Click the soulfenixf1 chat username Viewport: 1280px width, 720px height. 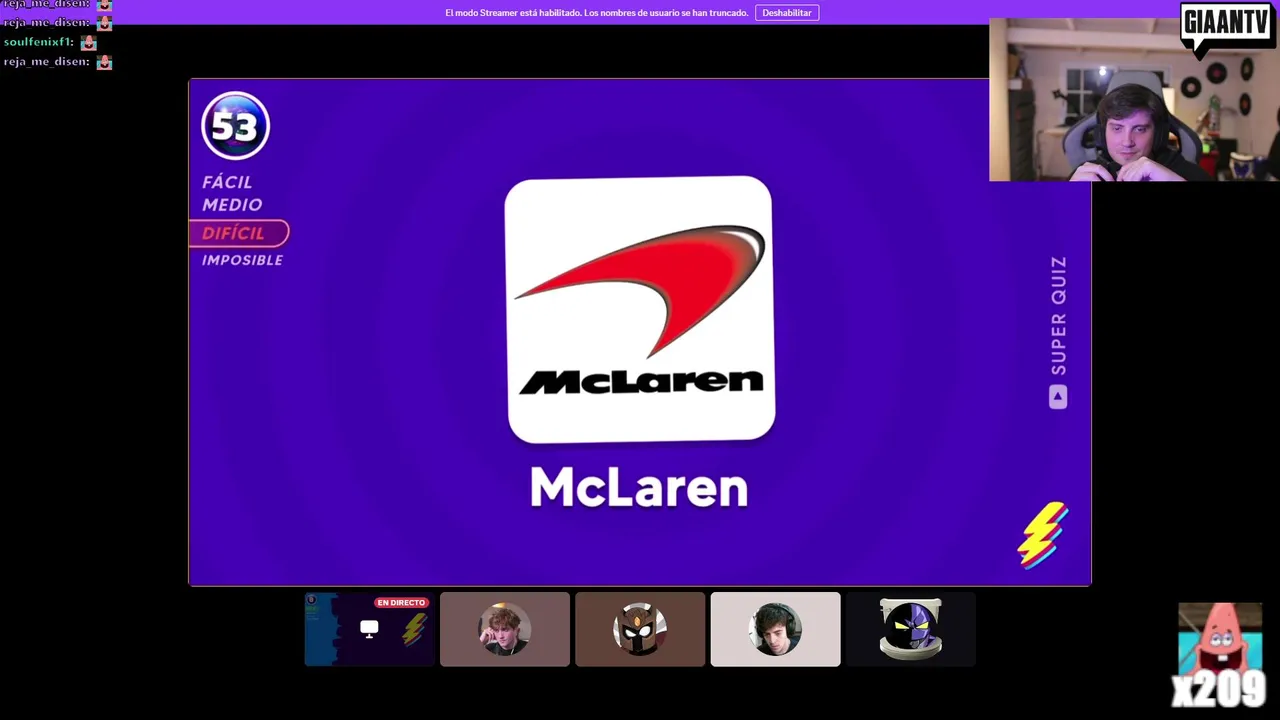(38, 42)
